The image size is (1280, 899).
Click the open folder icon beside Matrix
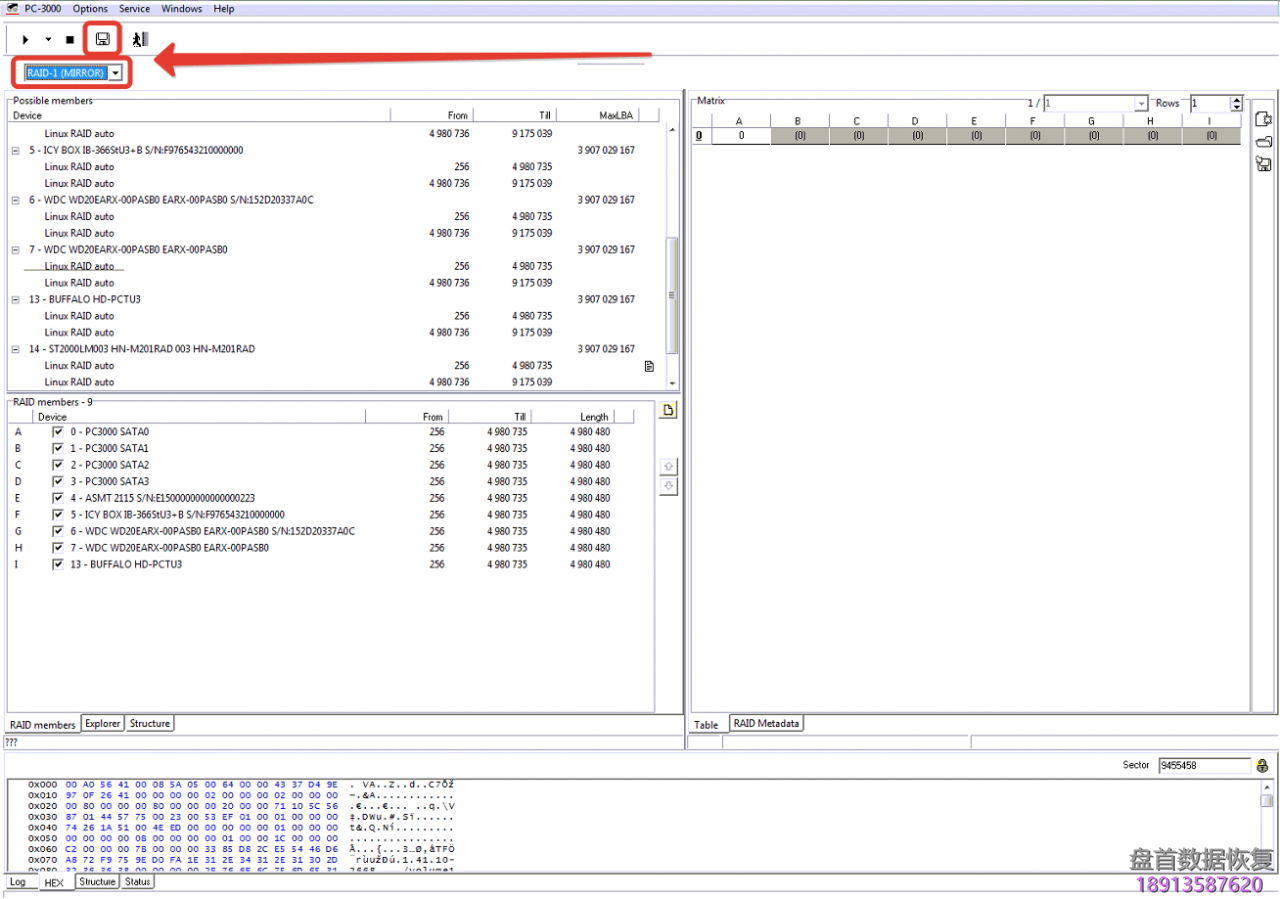click(1263, 141)
